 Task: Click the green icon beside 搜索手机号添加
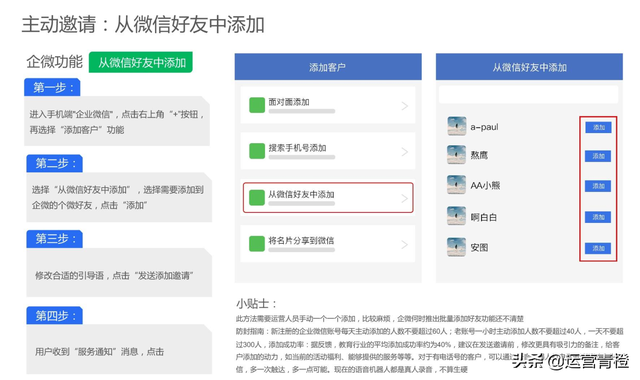tap(257, 151)
